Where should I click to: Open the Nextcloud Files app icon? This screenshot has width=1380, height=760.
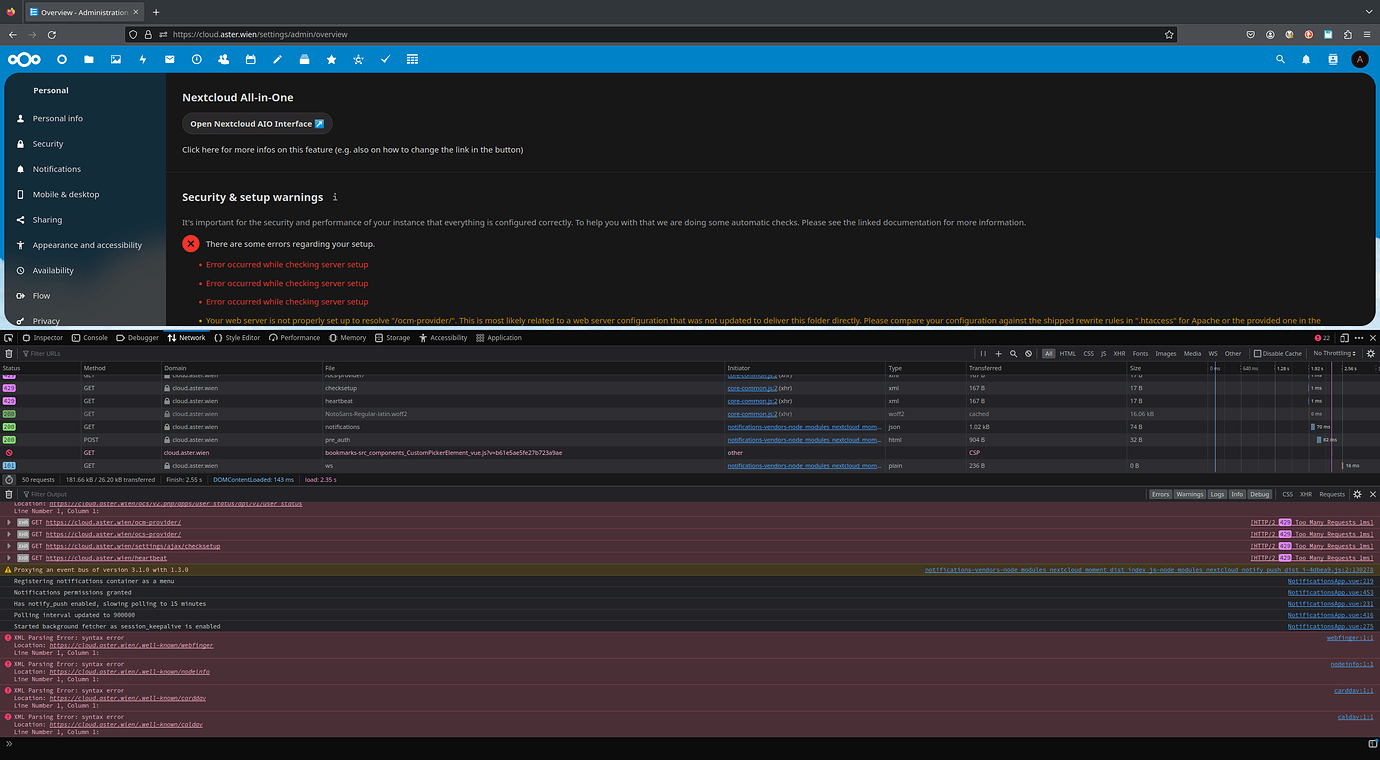[x=89, y=60]
